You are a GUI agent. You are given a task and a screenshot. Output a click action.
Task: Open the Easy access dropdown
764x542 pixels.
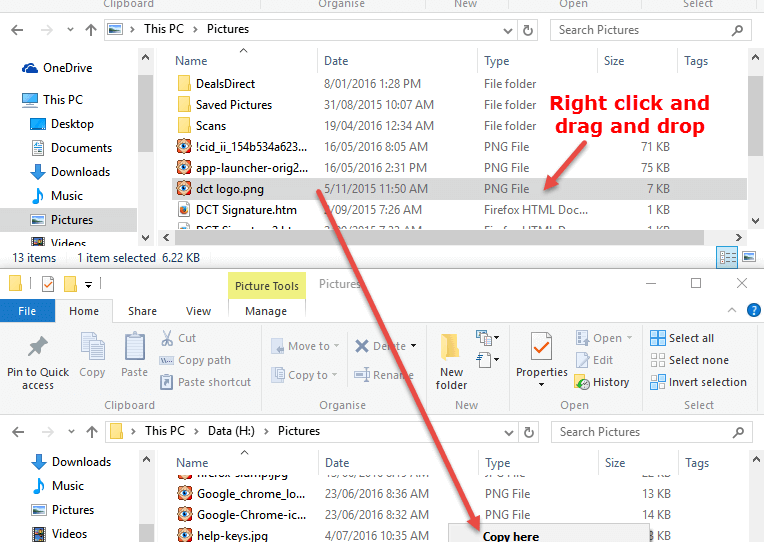pyautogui.click(x=487, y=360)
